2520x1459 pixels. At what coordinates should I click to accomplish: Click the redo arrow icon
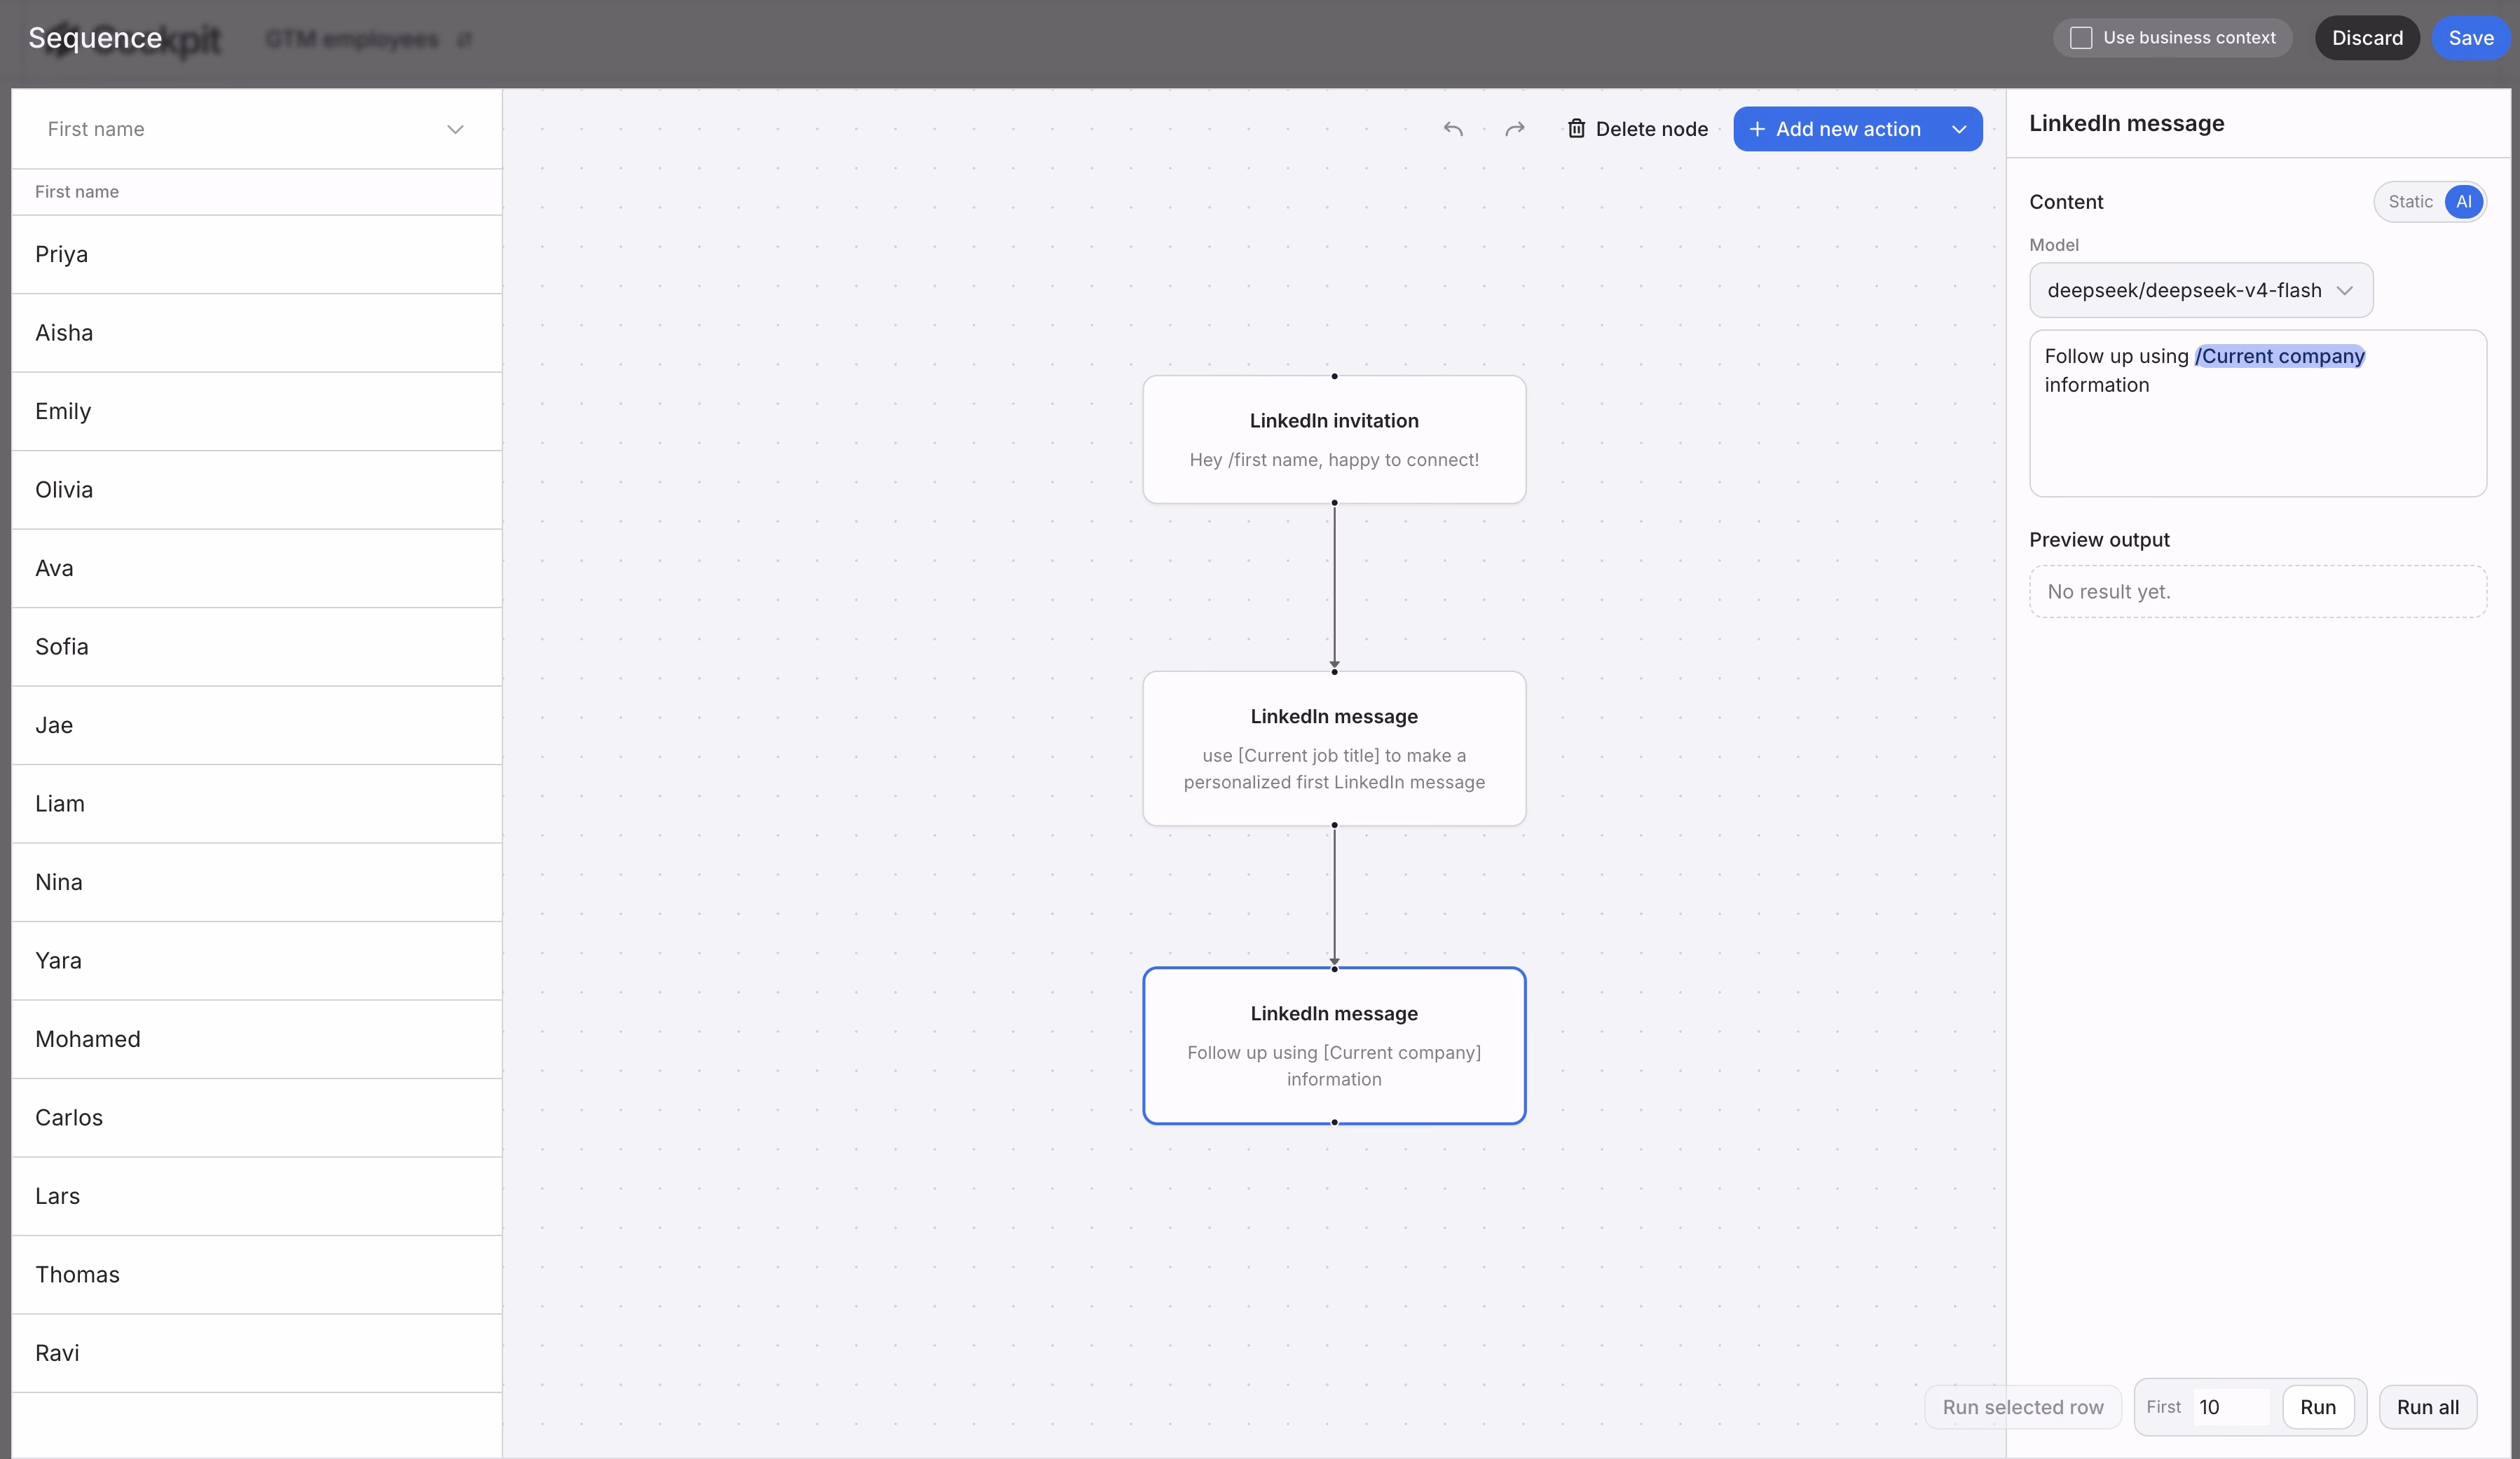click(x=1515, y=129)
